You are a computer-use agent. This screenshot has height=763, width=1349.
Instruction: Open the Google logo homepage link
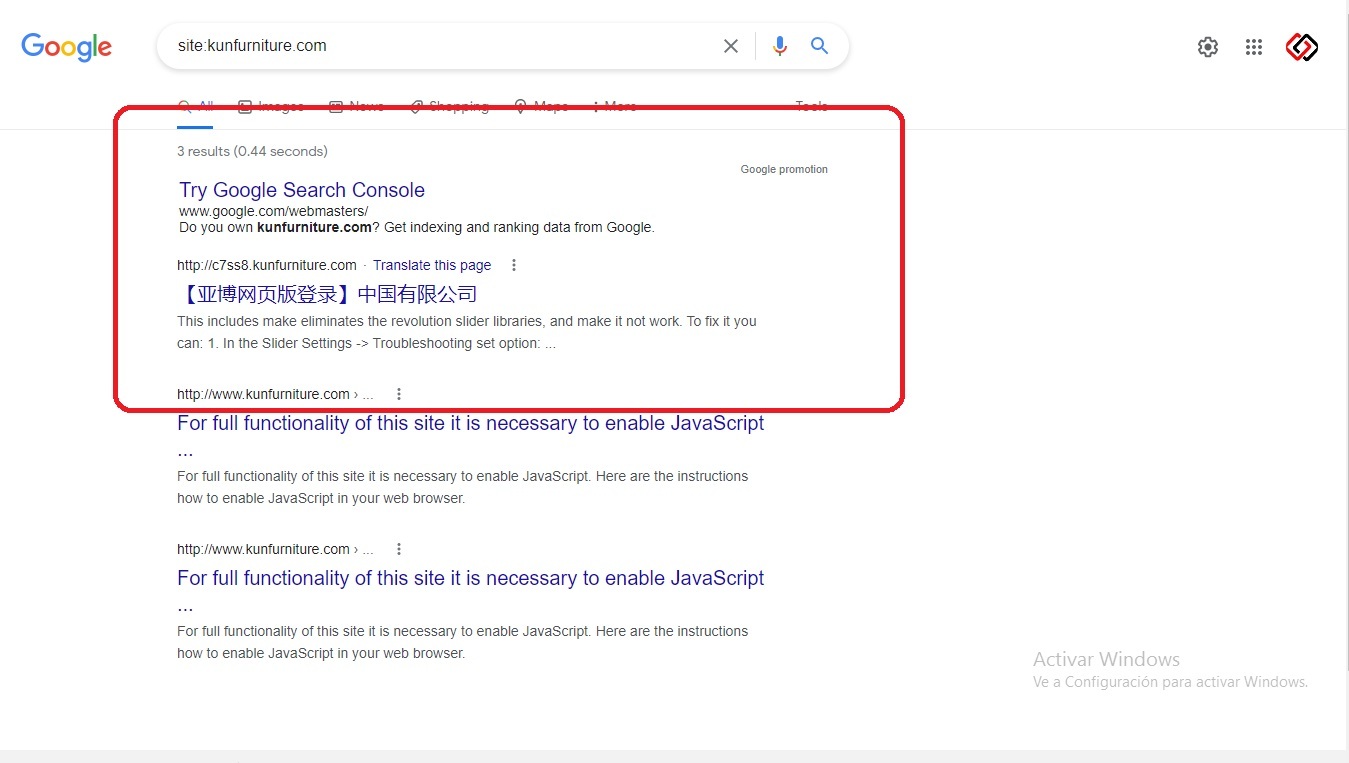66,46
